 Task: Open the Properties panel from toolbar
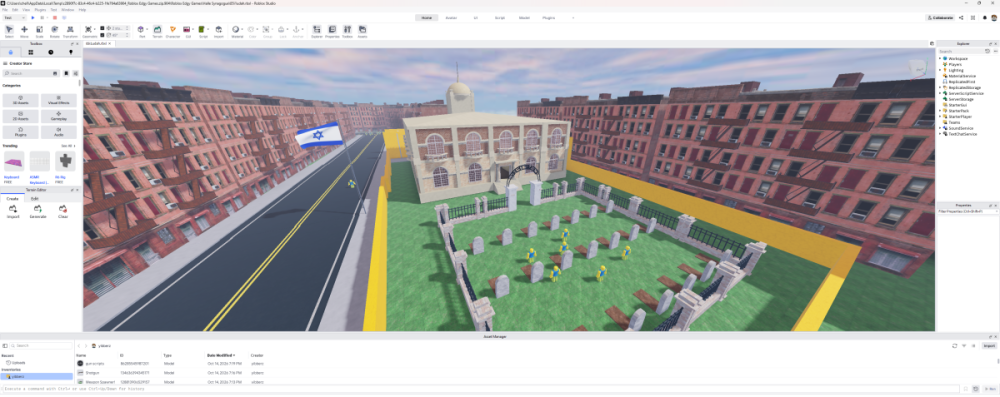click(x=332, y=31)
